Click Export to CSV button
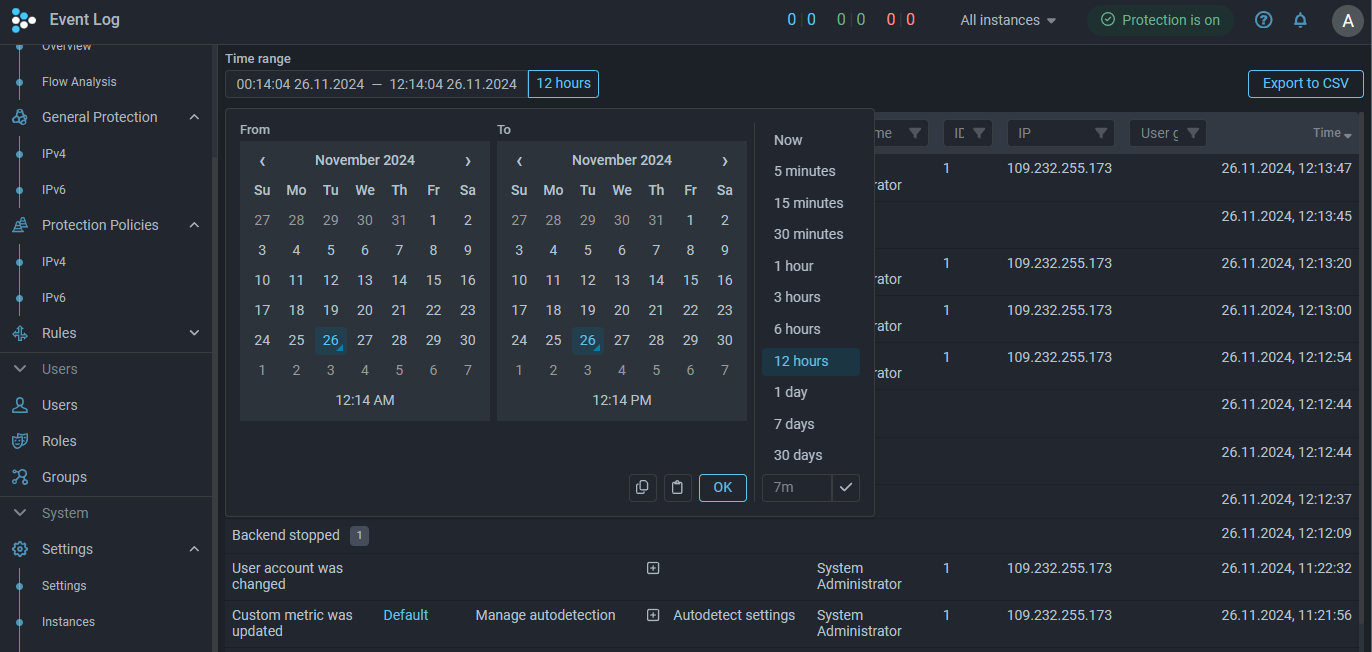 [1305, 84]
